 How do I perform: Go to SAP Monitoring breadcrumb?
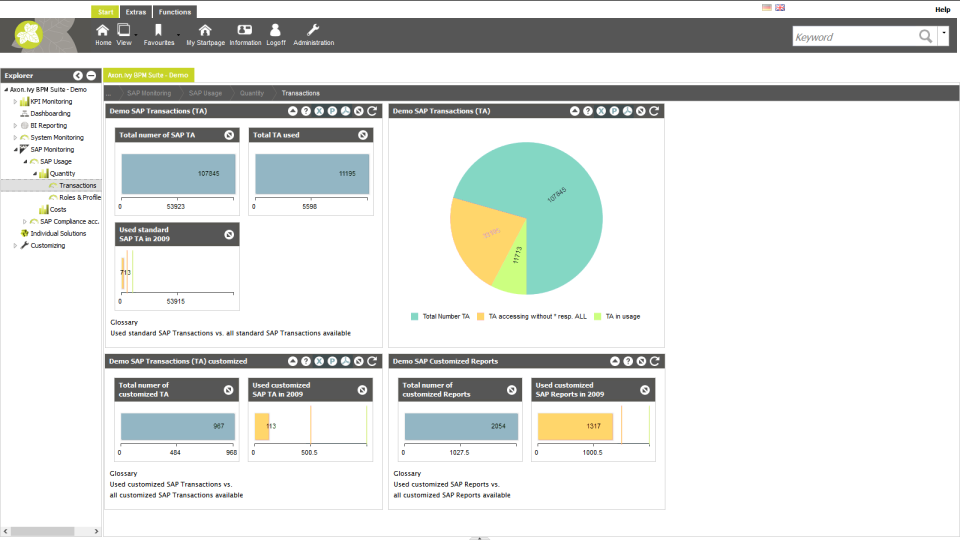click(149, 93)
